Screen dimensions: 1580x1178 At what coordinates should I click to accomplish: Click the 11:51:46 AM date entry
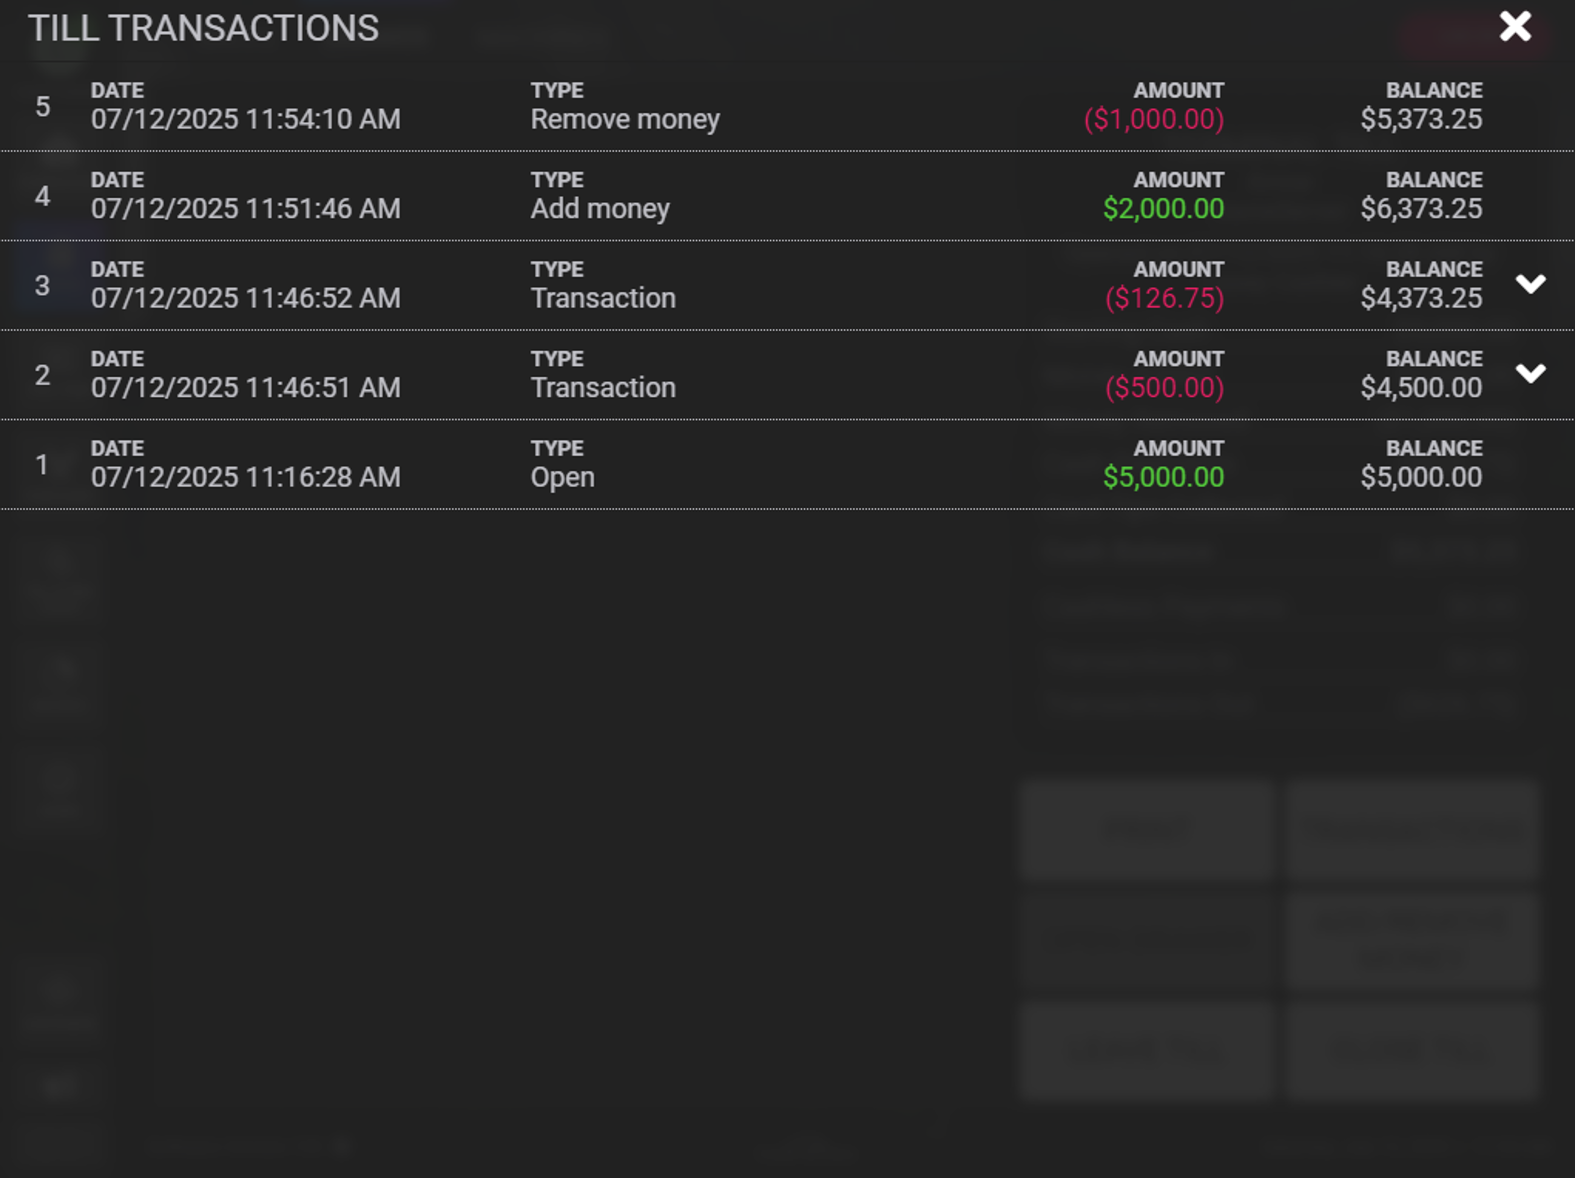[x=245, y=209]
